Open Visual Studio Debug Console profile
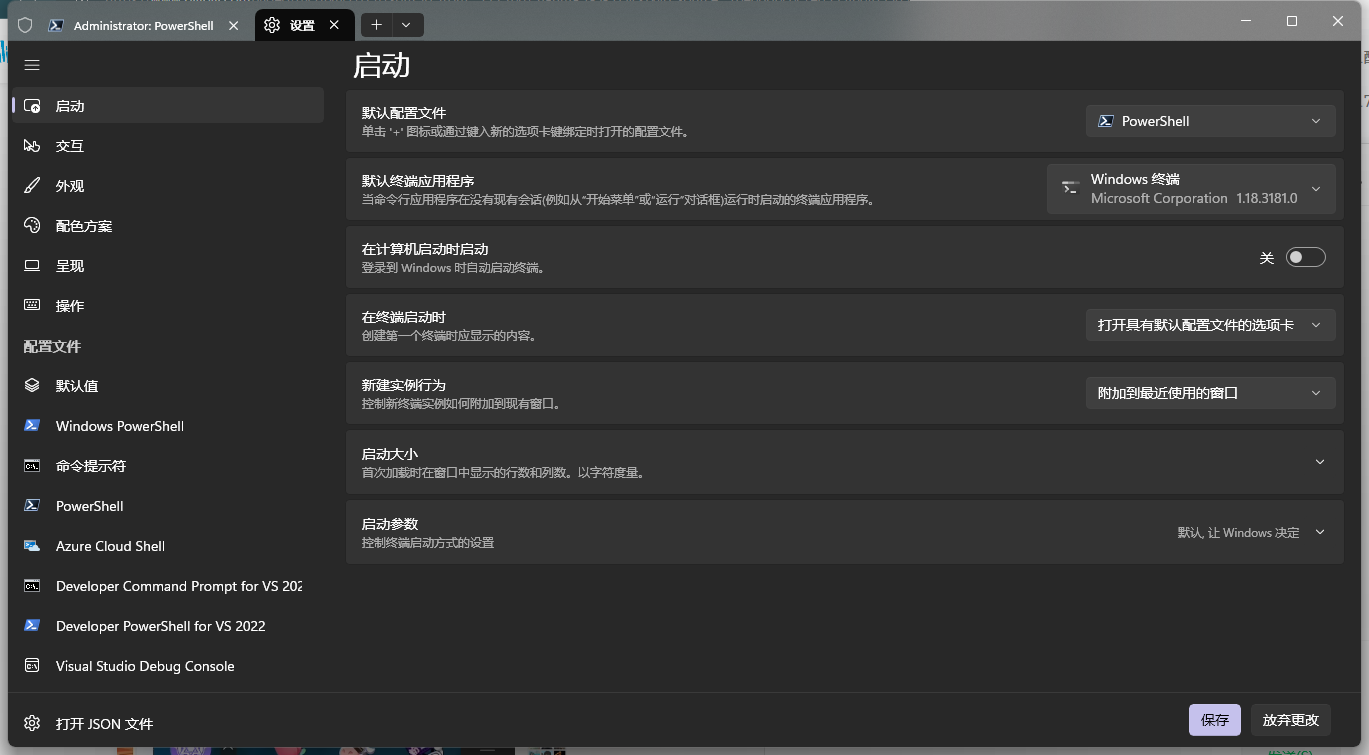1369x755 pixels. [x=168, y=666]
